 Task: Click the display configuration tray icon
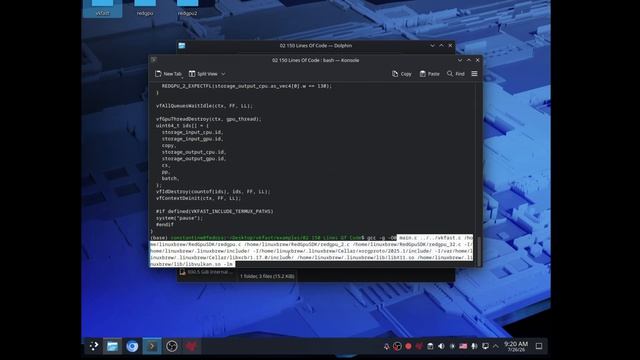[485, 346]
